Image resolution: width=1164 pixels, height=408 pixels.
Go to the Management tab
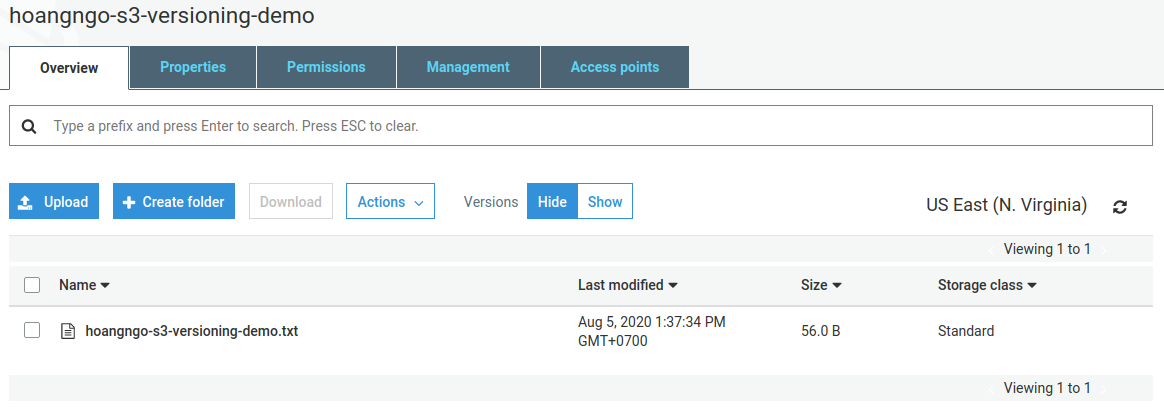coord(468,67)
